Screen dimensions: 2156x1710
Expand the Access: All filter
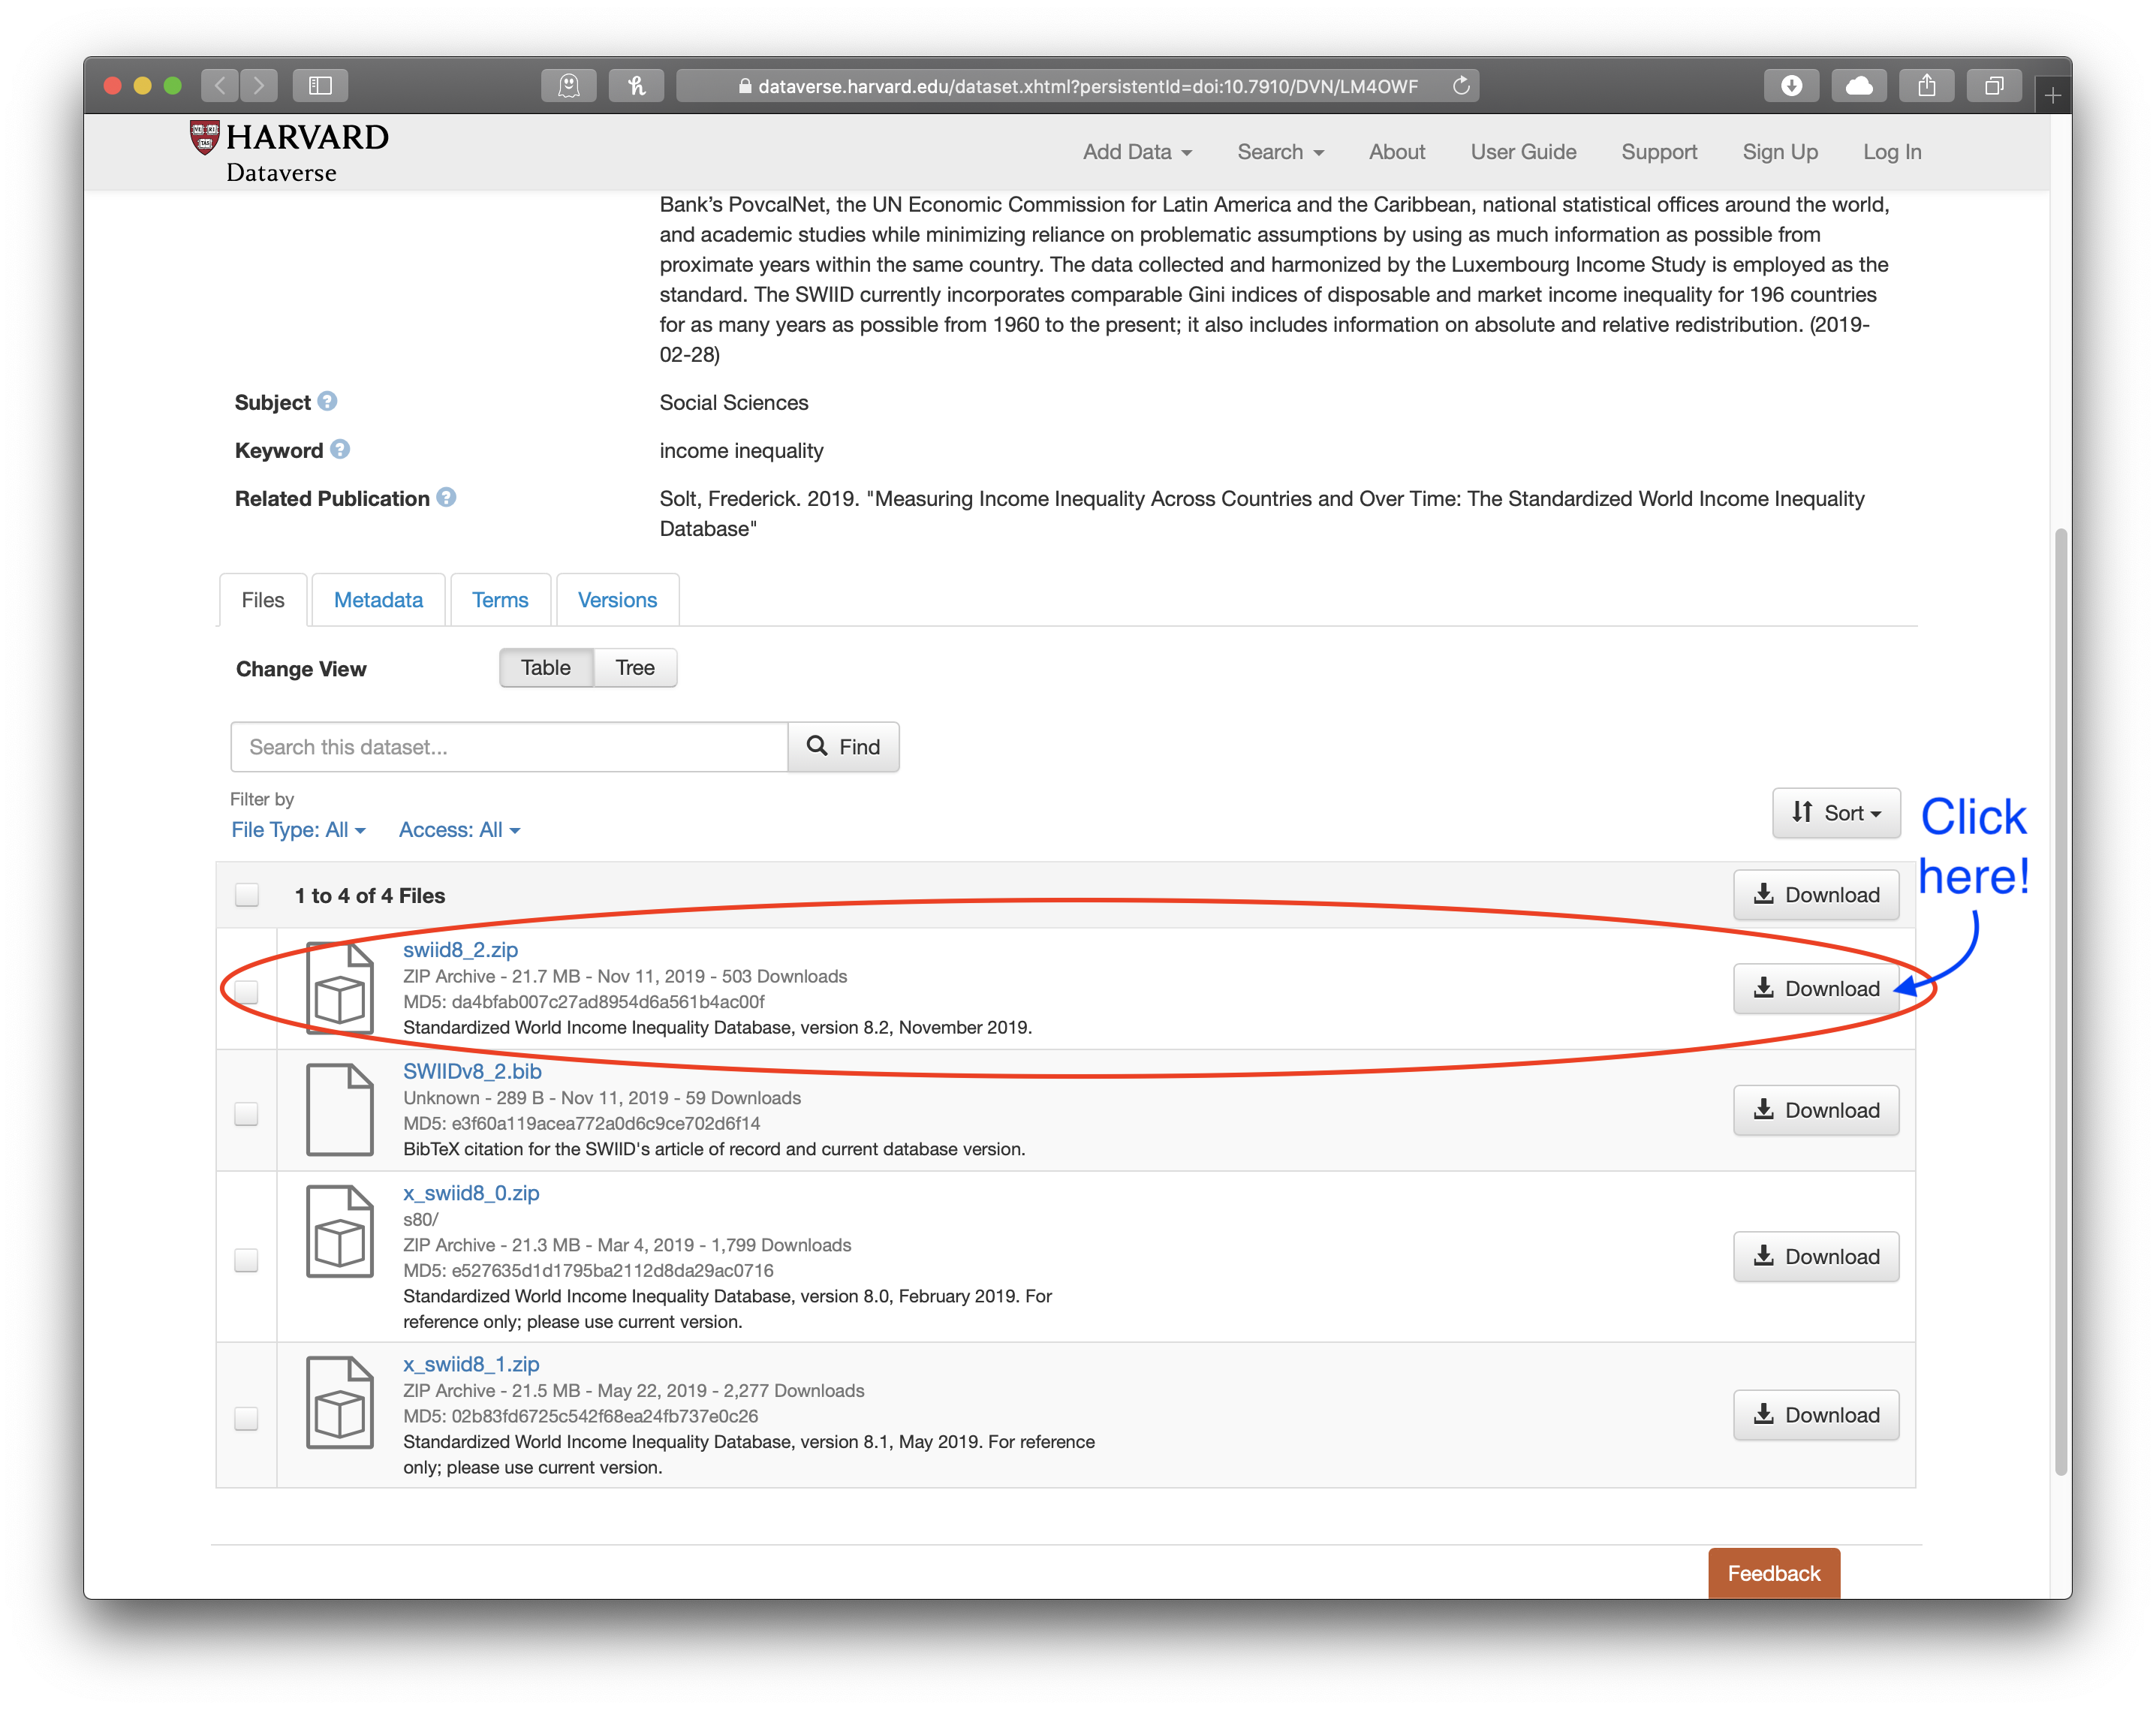(459, 830)
